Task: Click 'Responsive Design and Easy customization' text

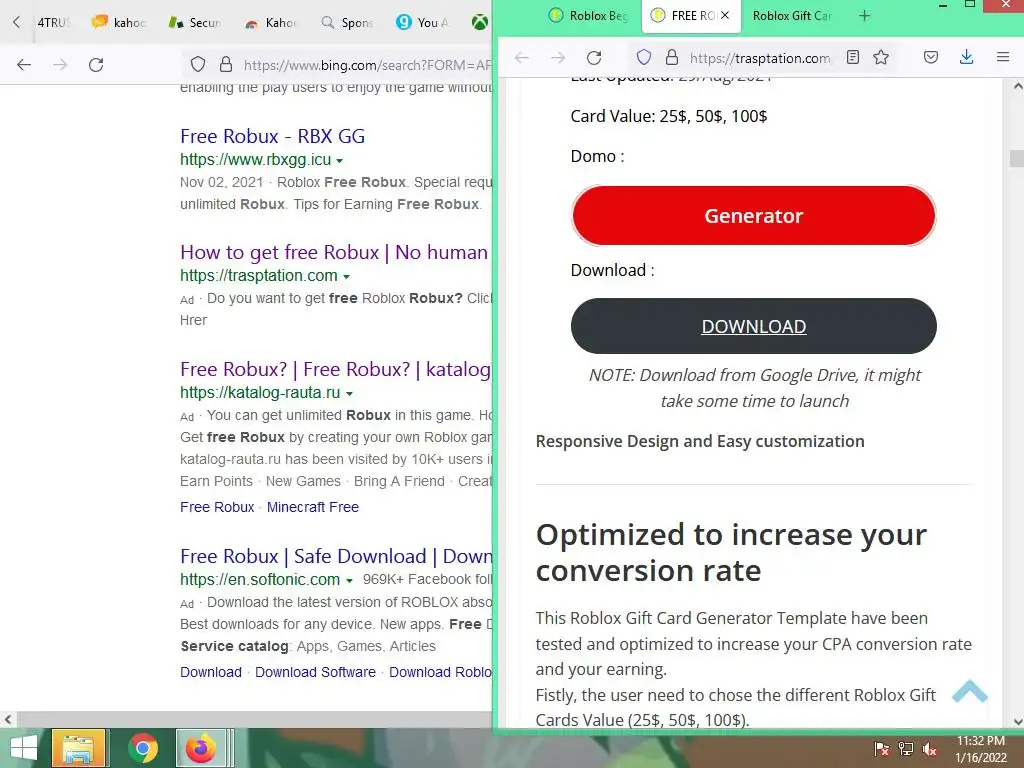Action: [700, 441]
